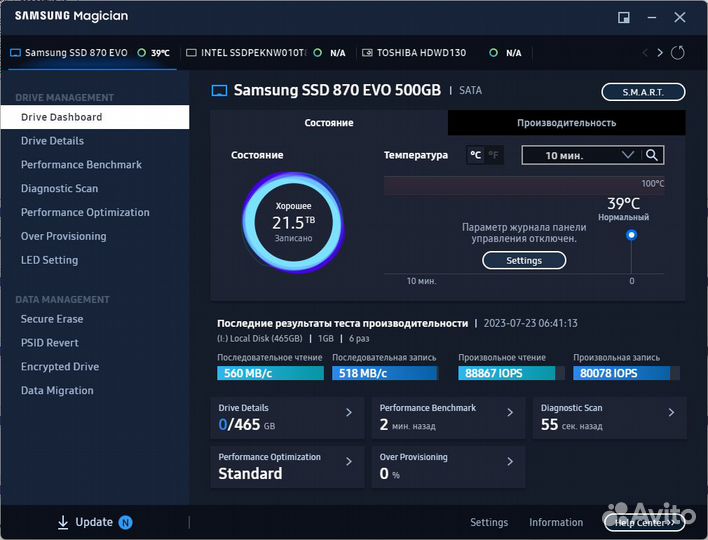708x540 pixels.
Task: Switch temperature unit to Celsius
Action: 475,155
